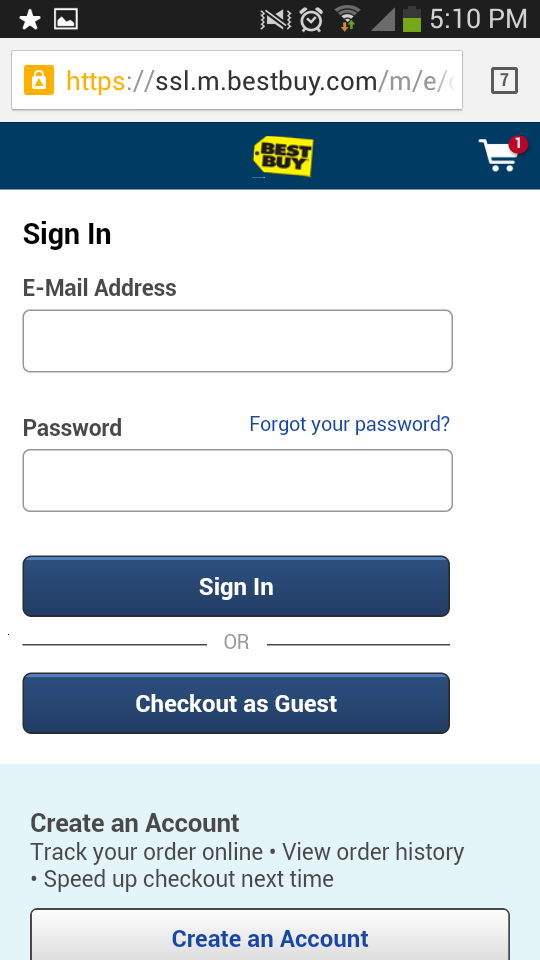Tap the cell signal strength icon
The image size is (540, 960).
point(383,20)
